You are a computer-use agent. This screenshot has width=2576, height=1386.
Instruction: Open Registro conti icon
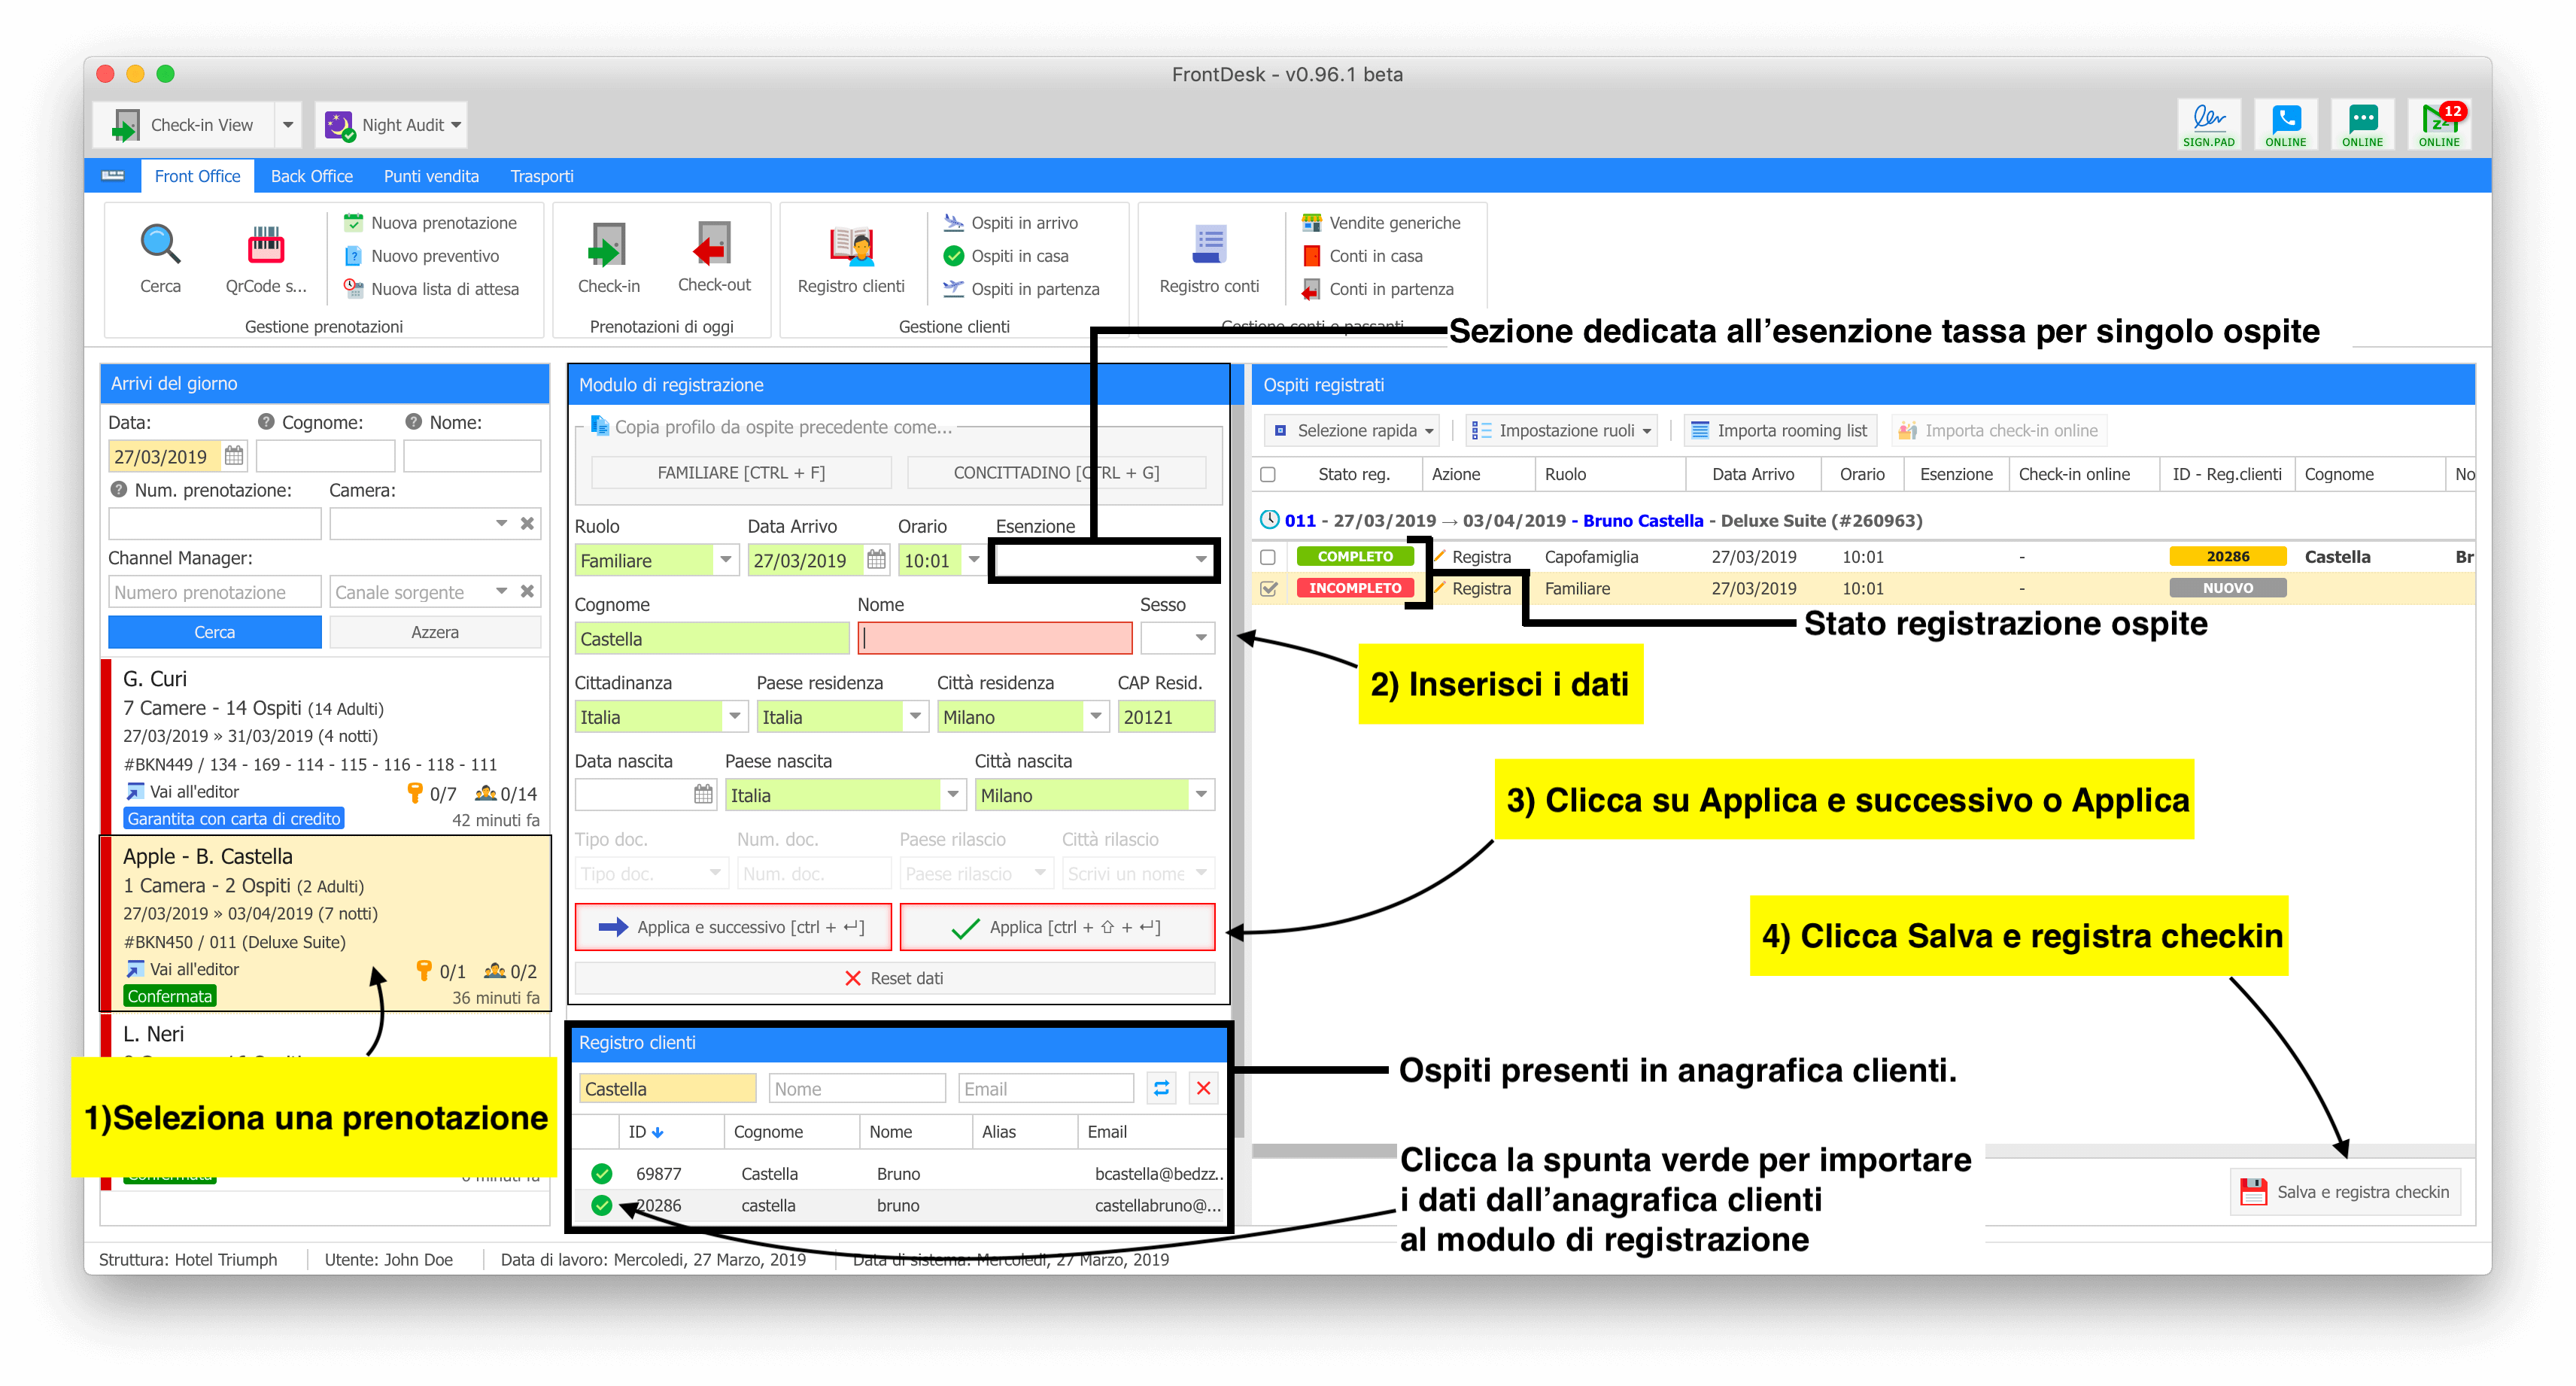coord(1209,245)
